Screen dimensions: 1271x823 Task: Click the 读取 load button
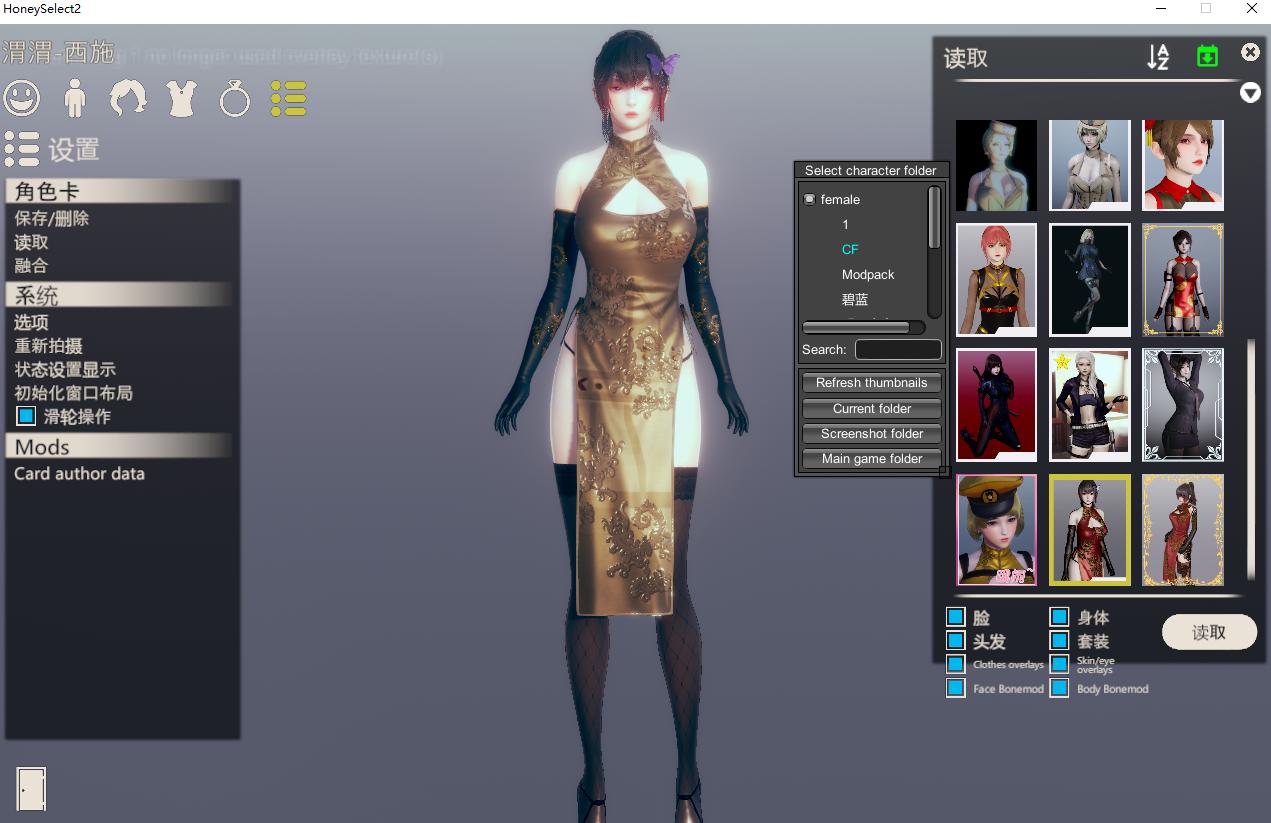click(1209, 632)
